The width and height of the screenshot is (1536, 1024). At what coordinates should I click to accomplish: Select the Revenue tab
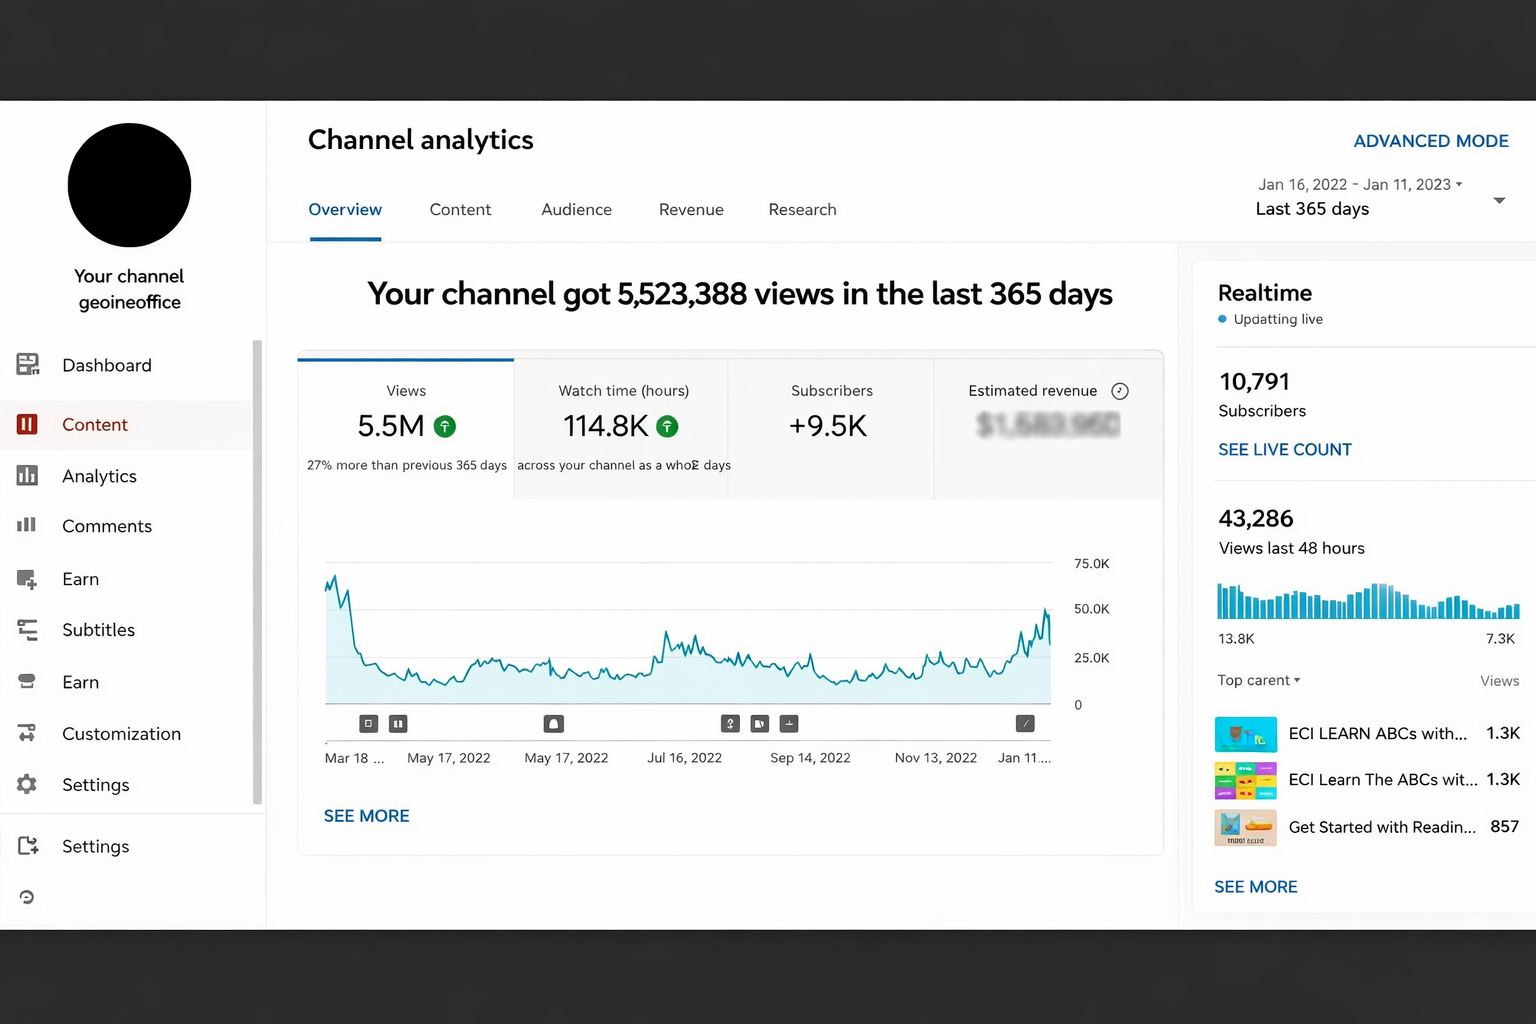coord(691,209)
